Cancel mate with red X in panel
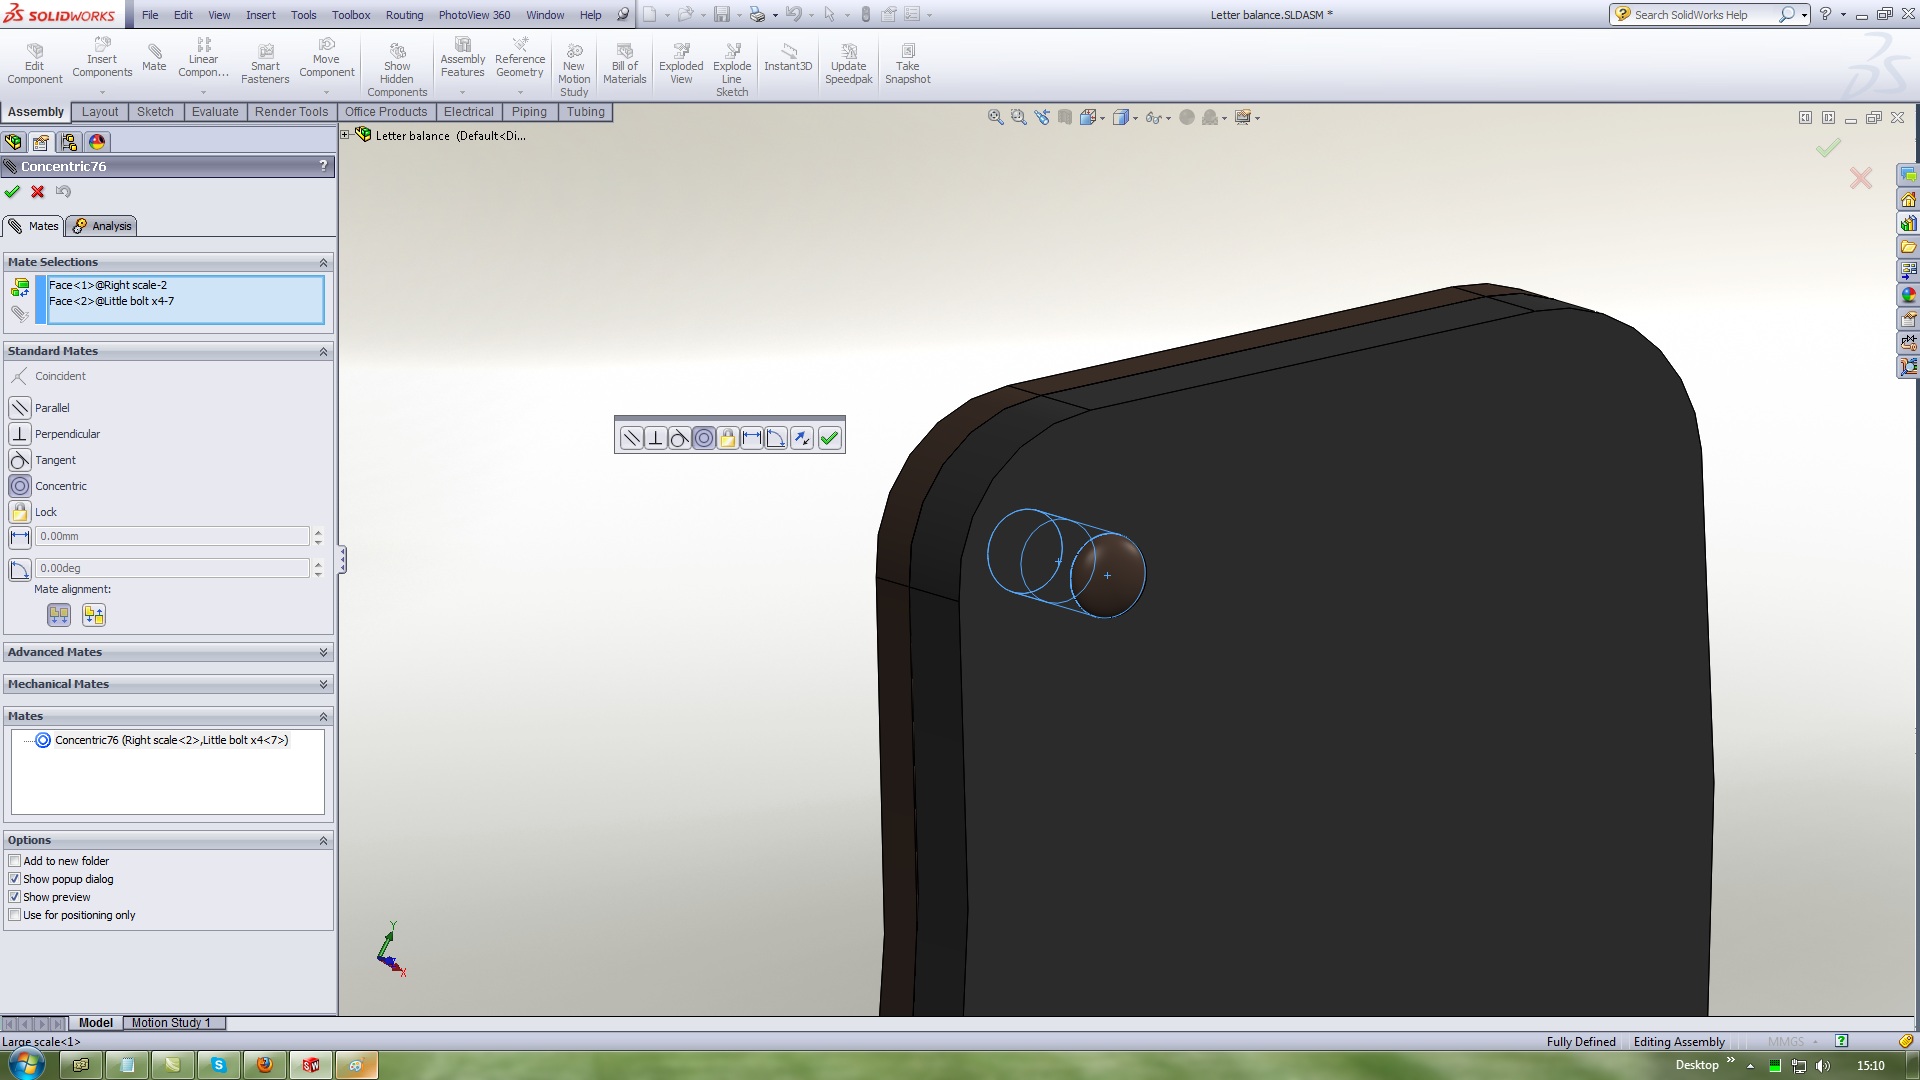Screen dimensions: 1920x1080 point(38,192)
